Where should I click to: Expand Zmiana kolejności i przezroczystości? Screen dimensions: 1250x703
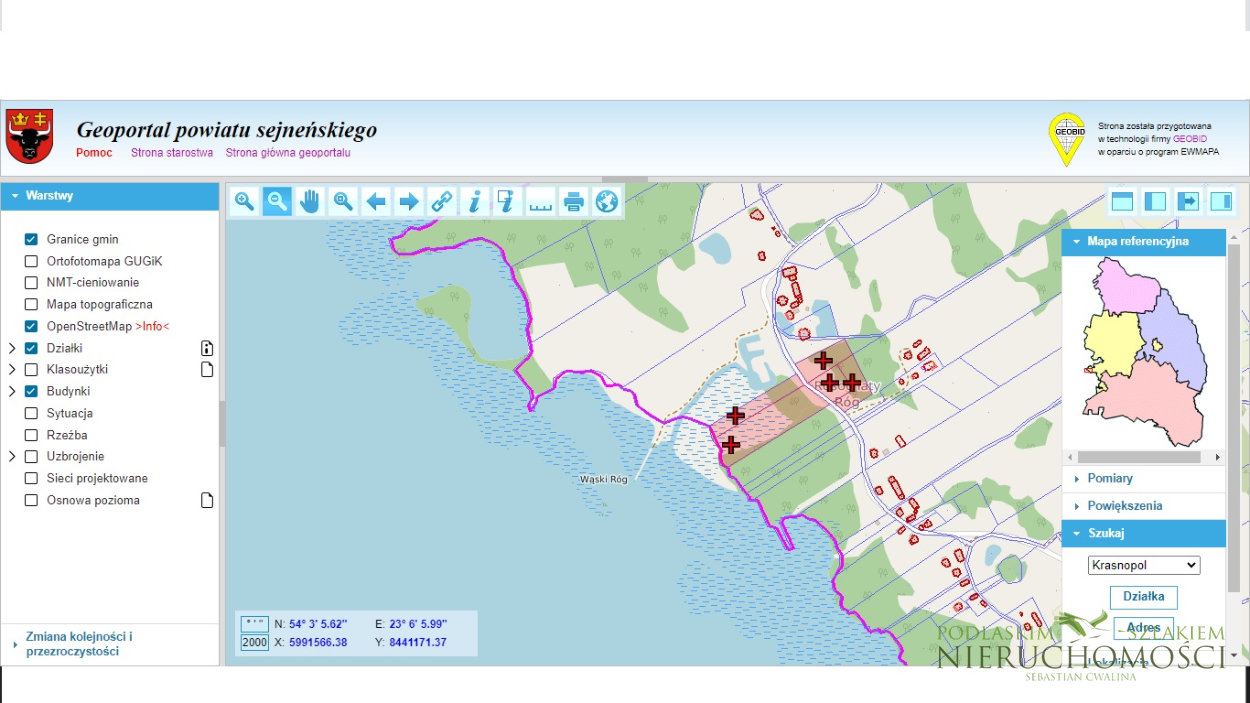[x=110, y=644]
